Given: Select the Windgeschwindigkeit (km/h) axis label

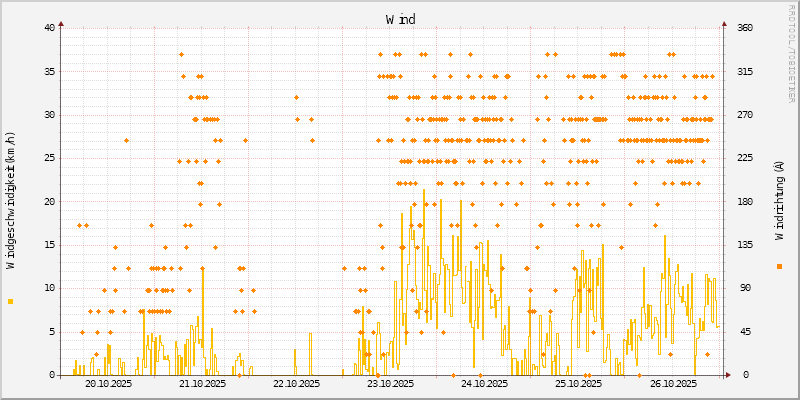Looking at the screenshot, I should 11,201.
